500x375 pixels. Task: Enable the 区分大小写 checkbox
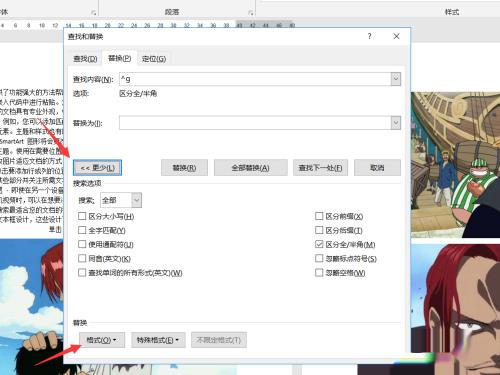coord(82,216)
